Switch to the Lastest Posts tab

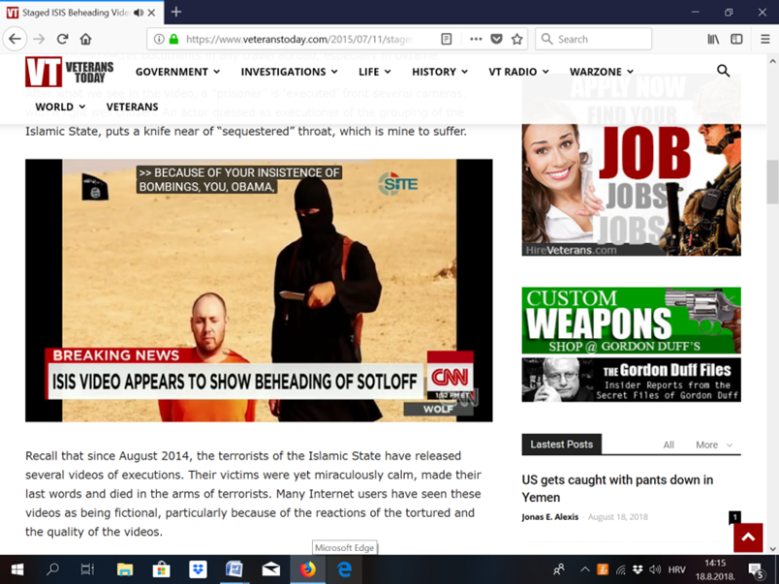(x=561, y=444)
